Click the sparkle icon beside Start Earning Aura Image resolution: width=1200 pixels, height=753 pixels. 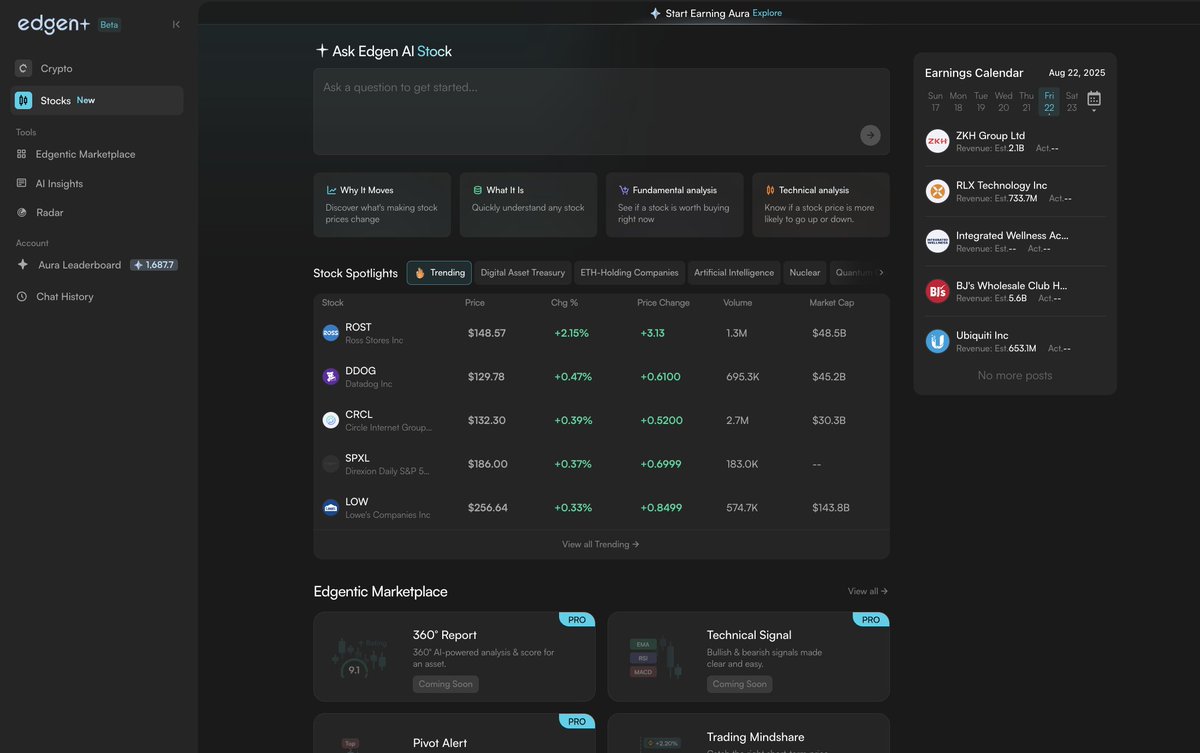pos(655,13)
